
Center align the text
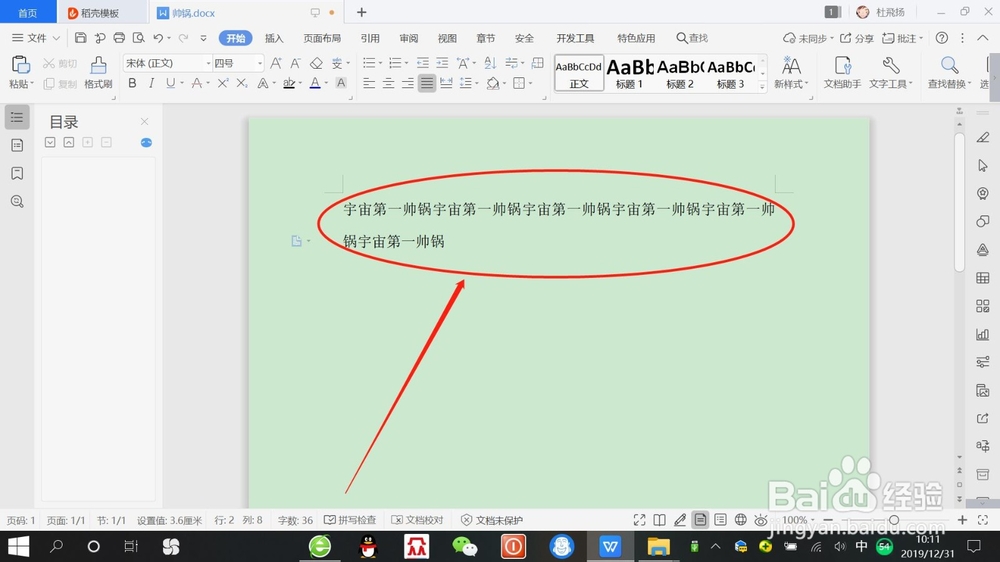(388, 83)
